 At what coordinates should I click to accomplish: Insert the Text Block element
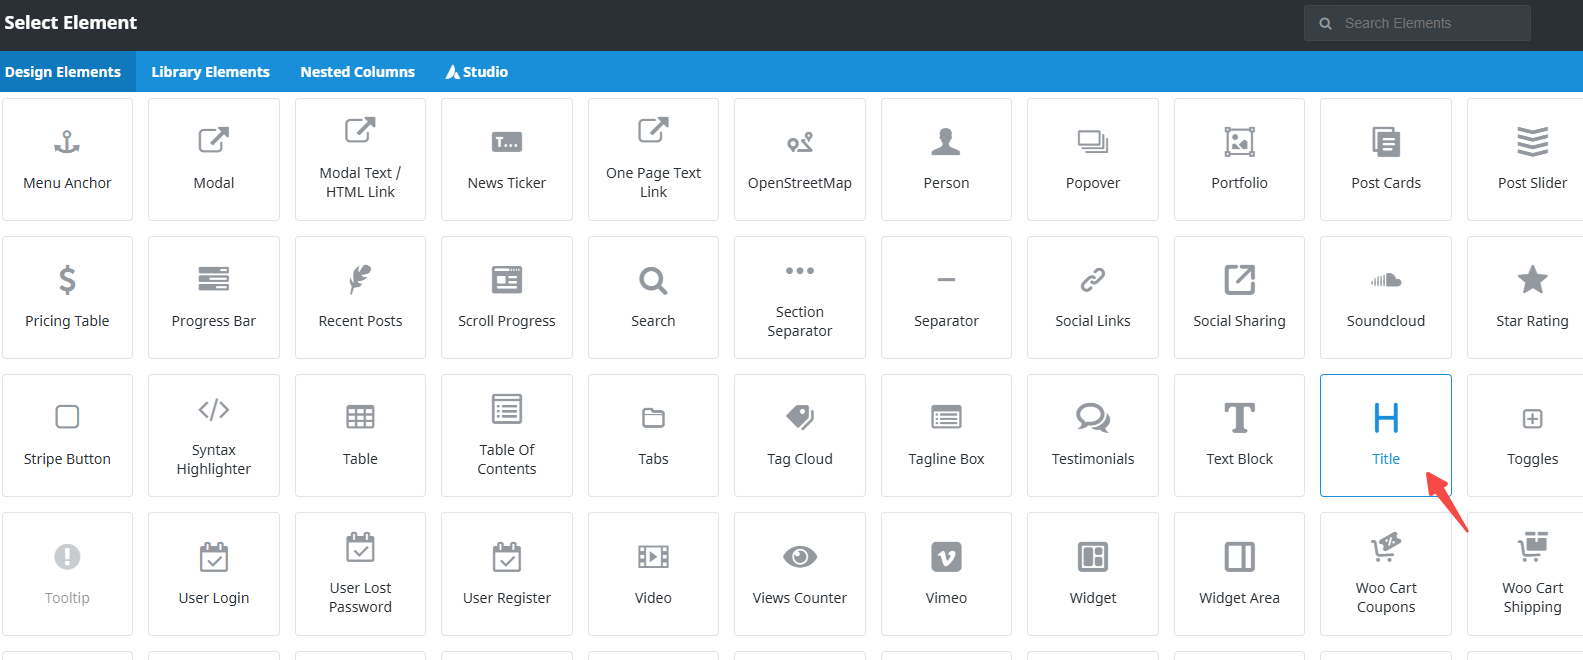pyautogui.click(x=1239, y=436)
